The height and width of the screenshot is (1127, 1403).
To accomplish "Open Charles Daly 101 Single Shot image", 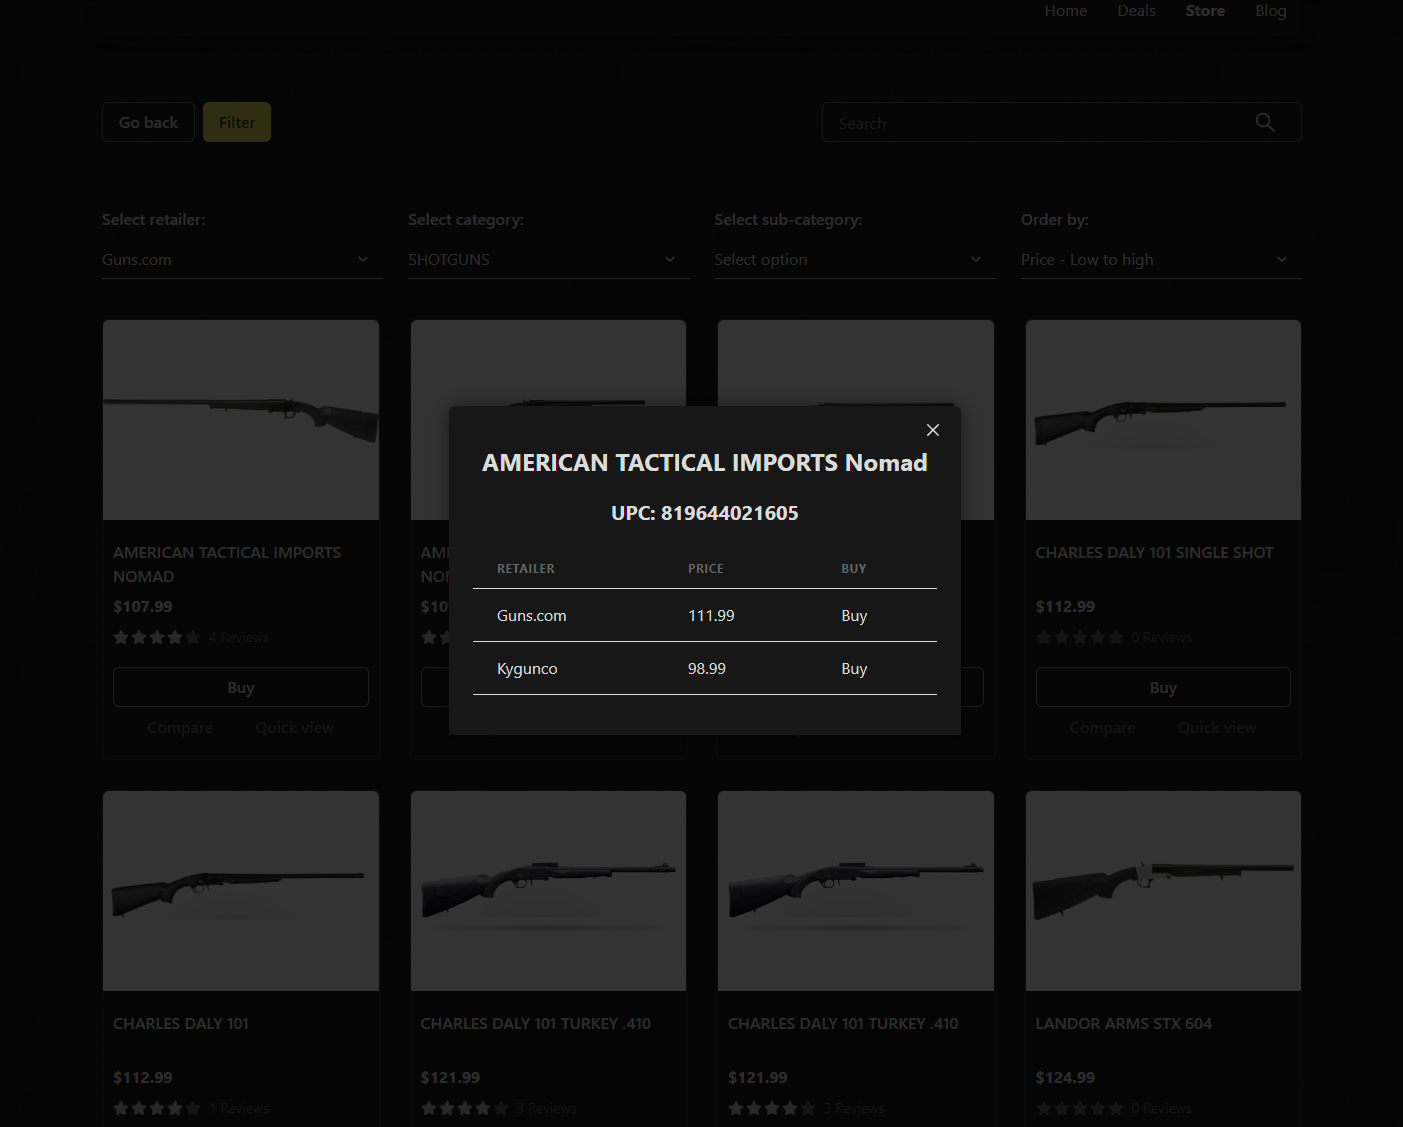I will pos(1163,420).
